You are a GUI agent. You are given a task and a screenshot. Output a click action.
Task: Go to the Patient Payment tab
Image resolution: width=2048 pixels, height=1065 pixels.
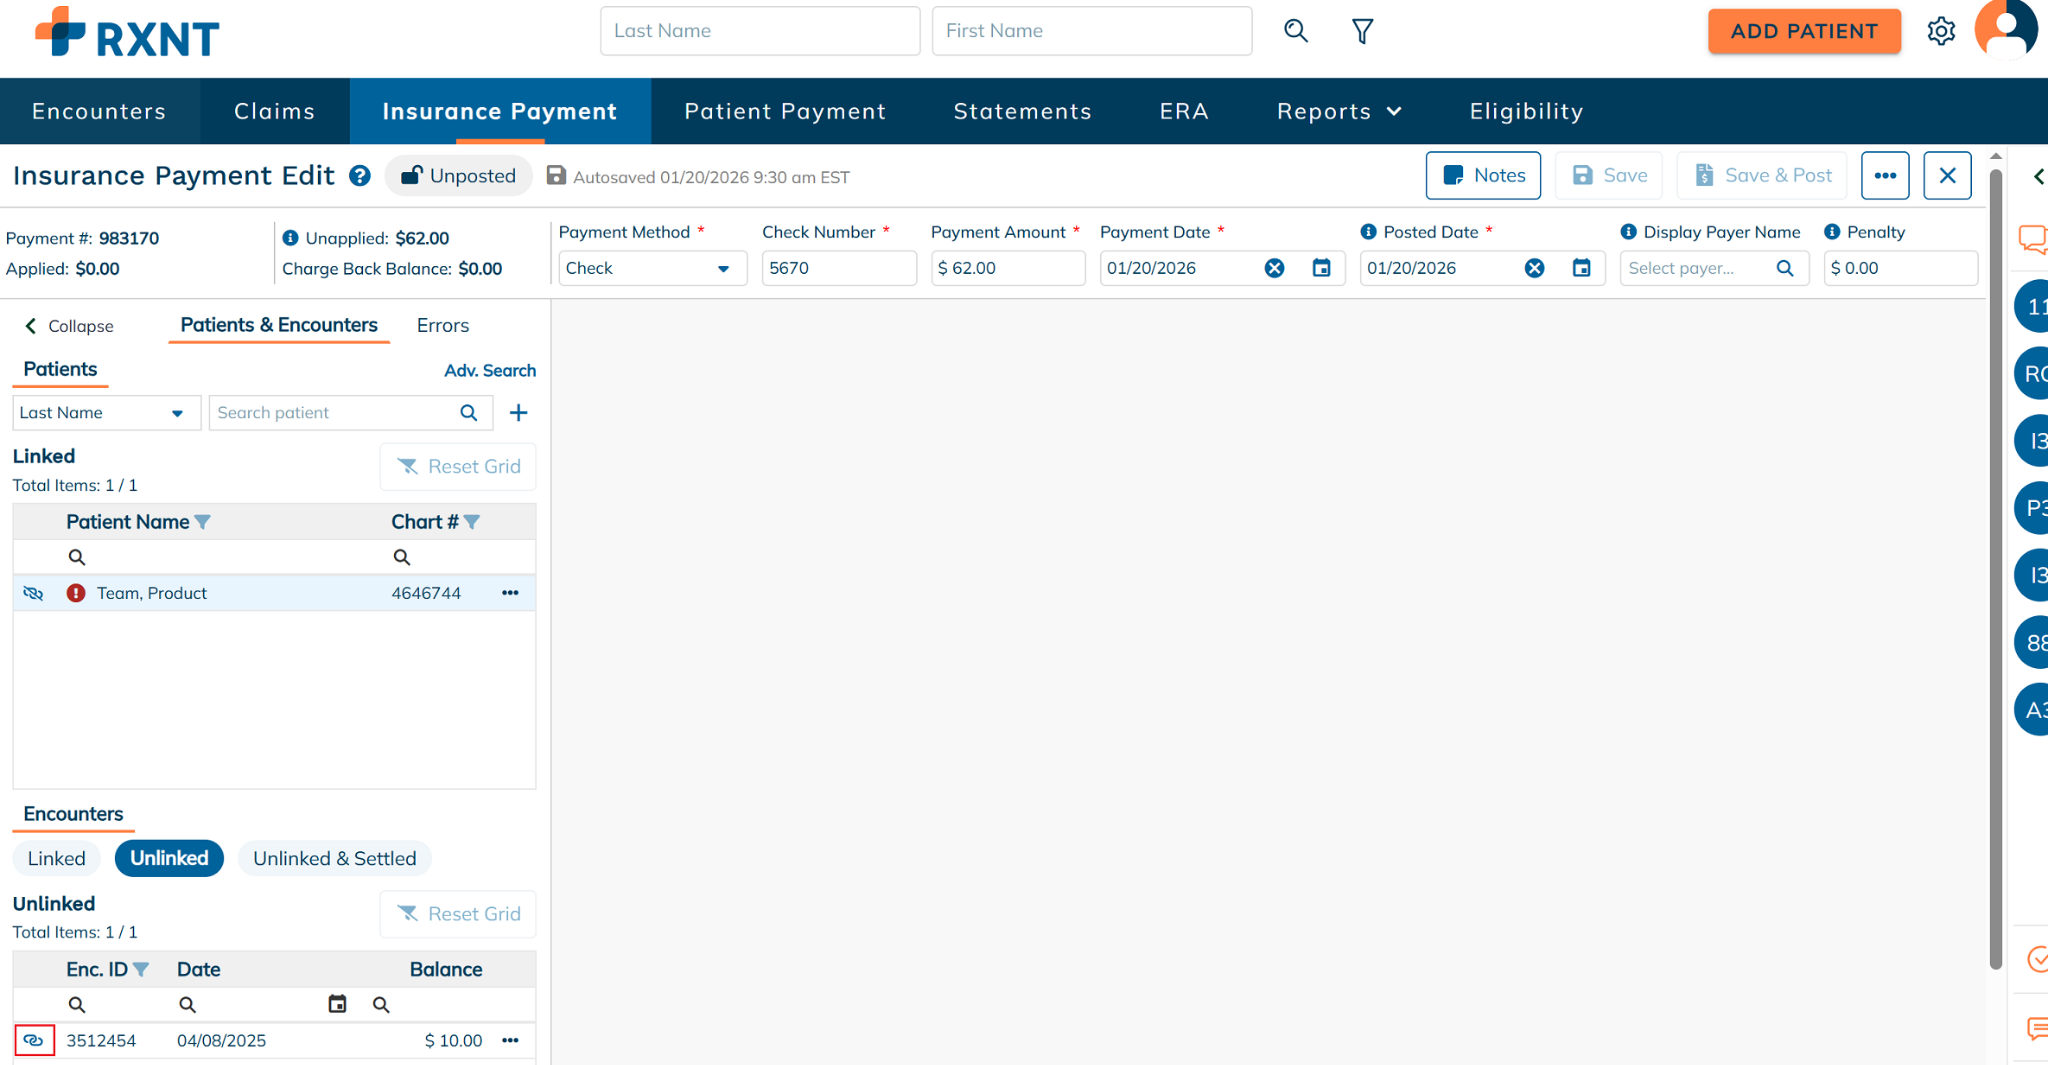coord(785,111)
